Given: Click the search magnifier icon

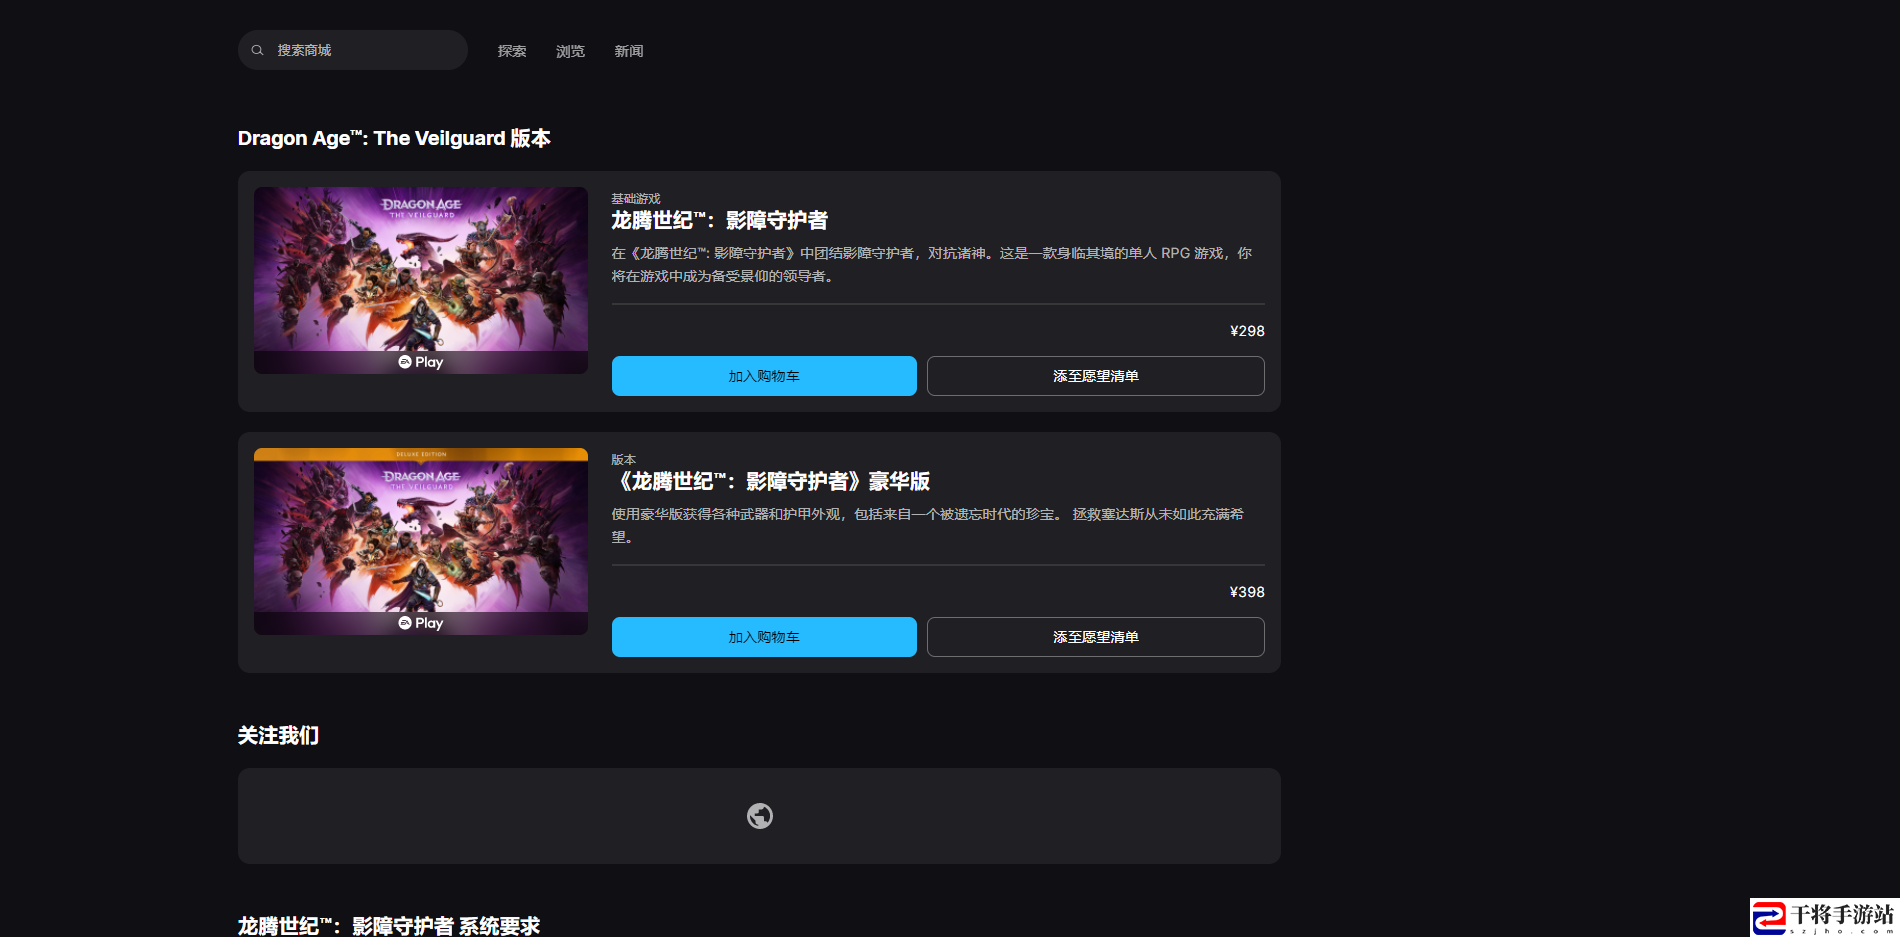Looking at the screenshot, I should (257, 50).
